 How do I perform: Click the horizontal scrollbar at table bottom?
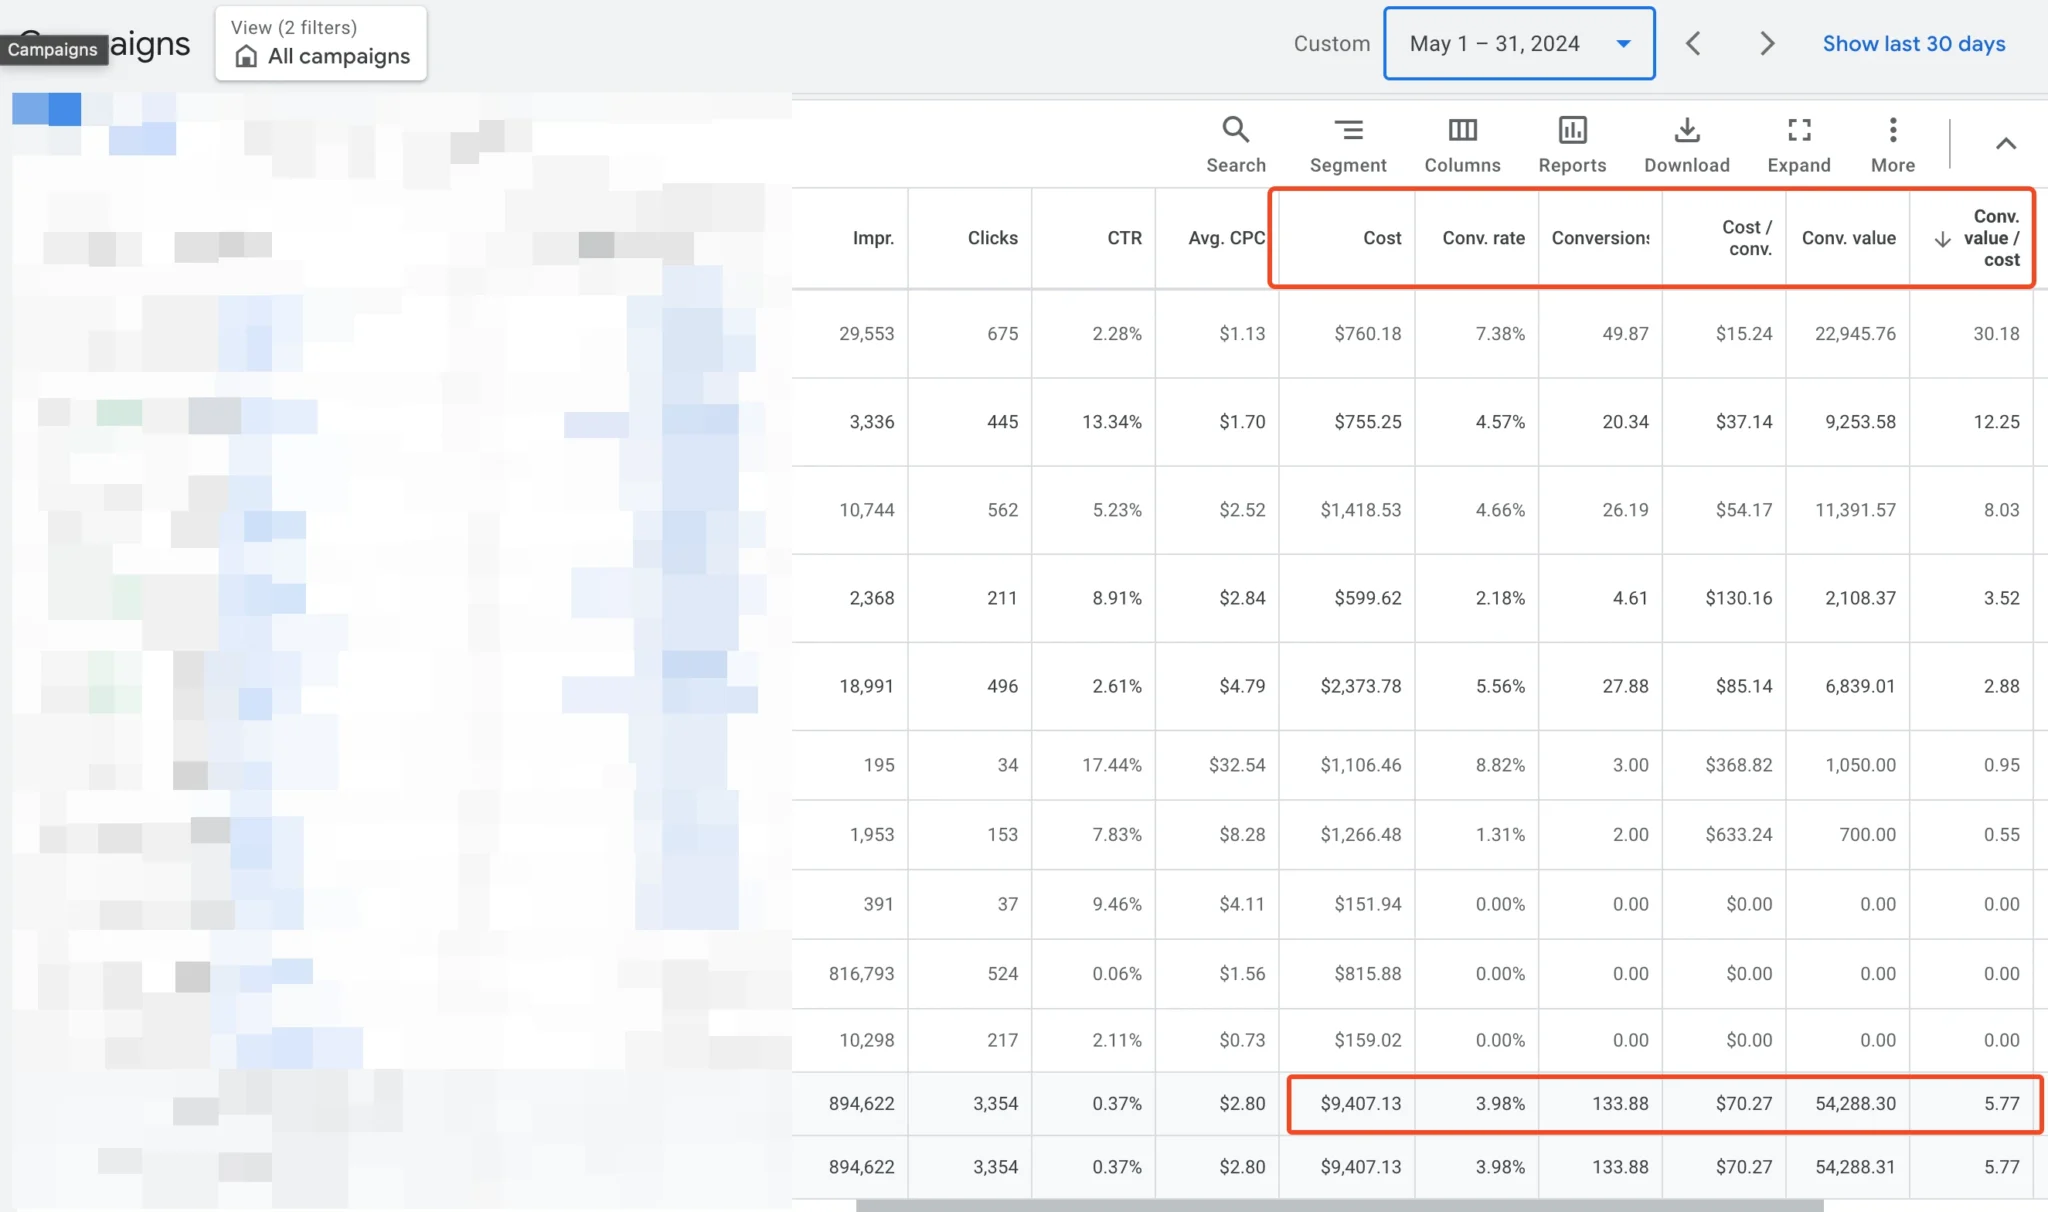[x=1339, y=1205]
